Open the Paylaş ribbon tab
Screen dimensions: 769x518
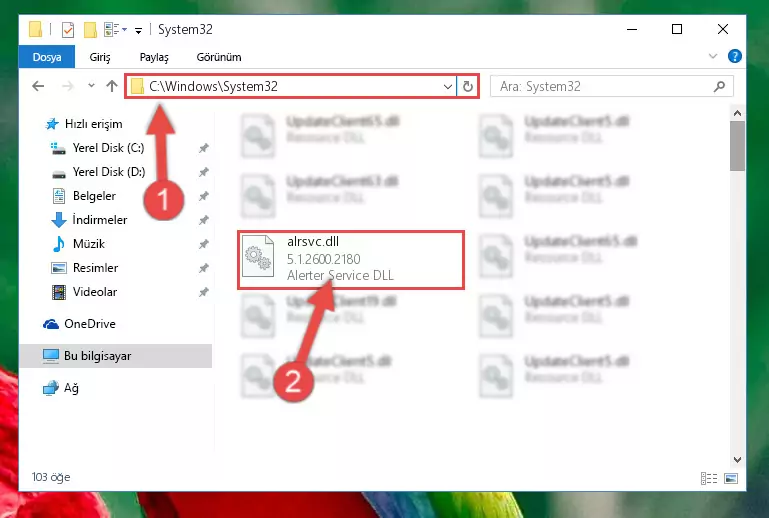pyautogui.click(x=154, y=57)
